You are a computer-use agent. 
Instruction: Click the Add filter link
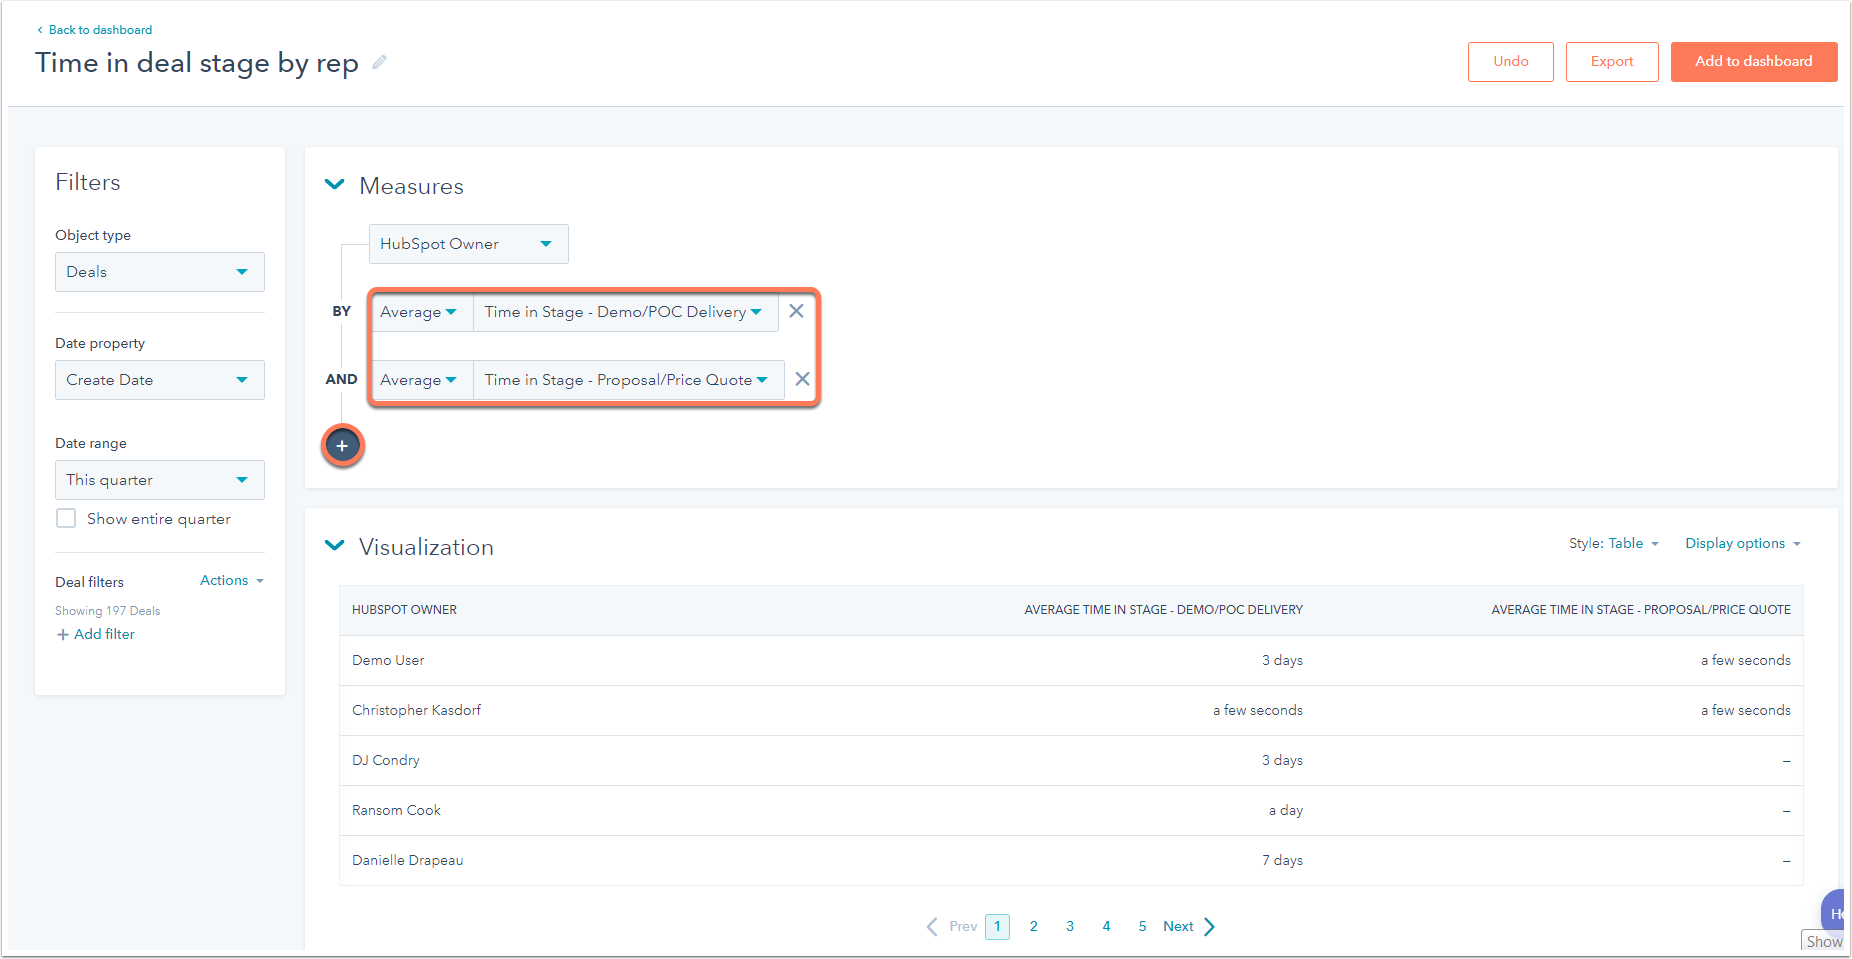point(104,635)
